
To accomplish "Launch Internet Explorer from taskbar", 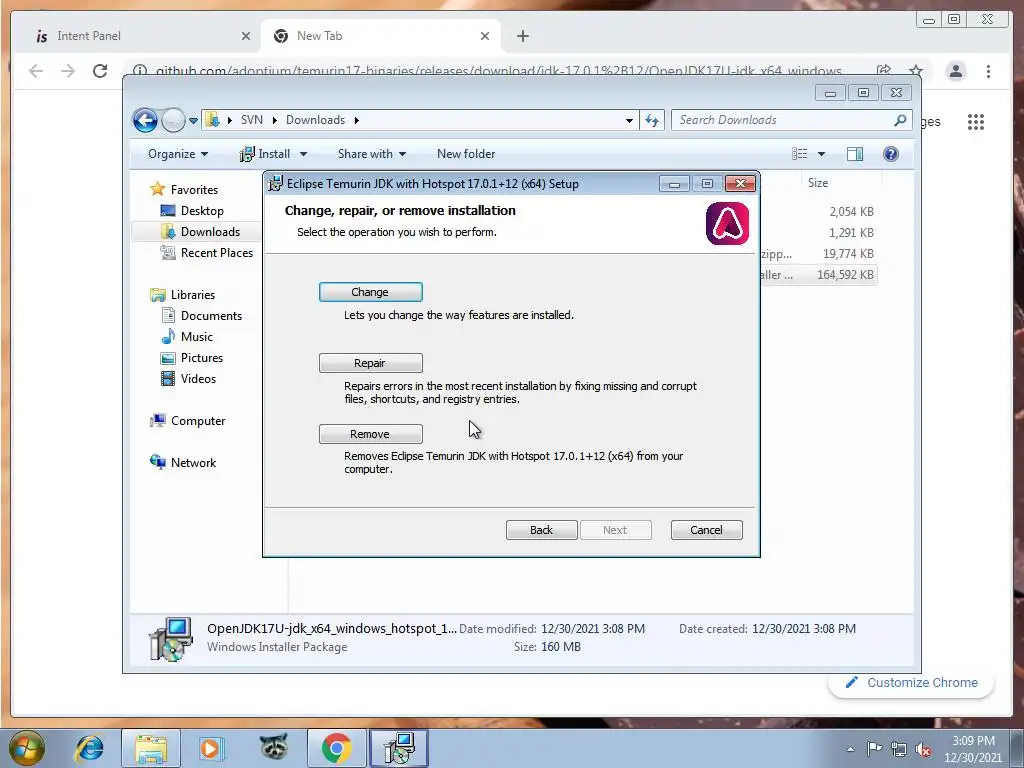I will pos(90,748).
